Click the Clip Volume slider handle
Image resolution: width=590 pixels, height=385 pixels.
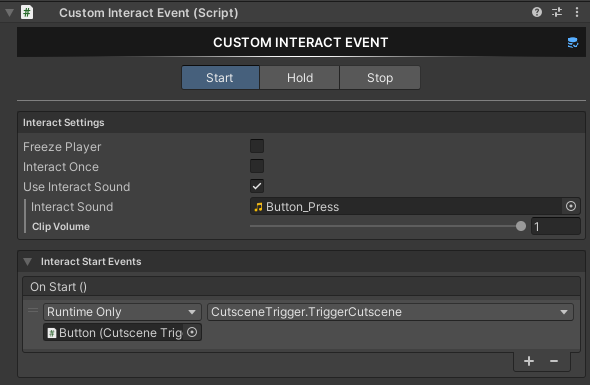click(x=521, y=226)
